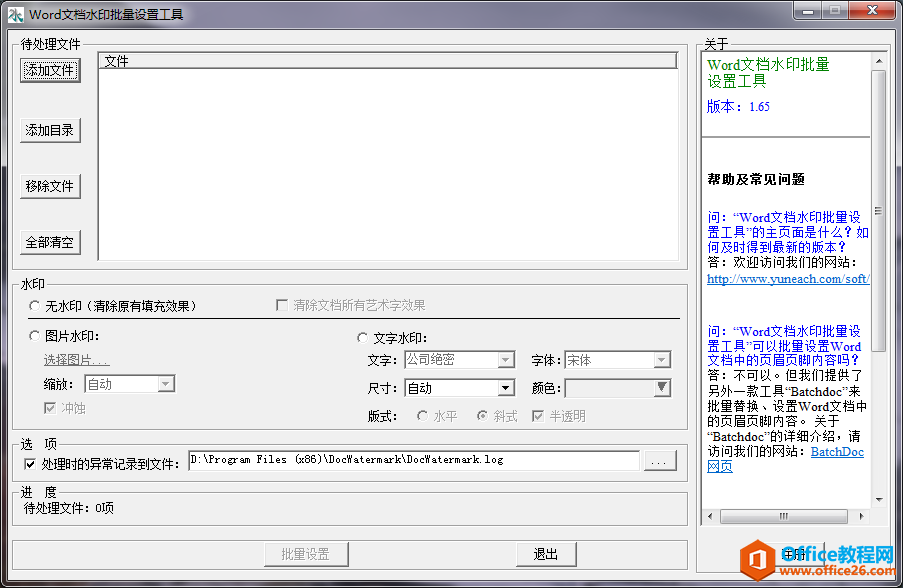Click the app icon in title bar
This screenshot has height=588, width=903.
16,15
